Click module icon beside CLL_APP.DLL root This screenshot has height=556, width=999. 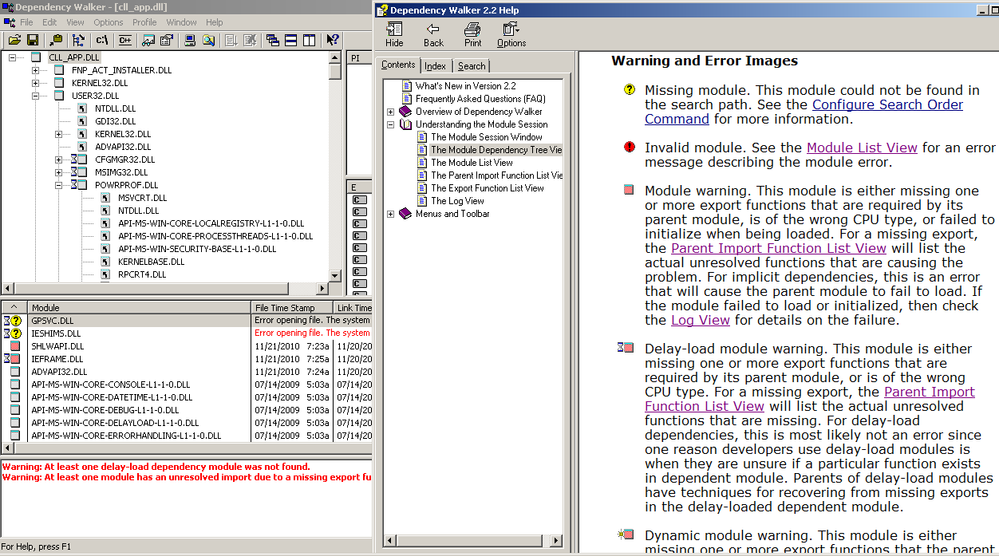click(x=36, y=57)
